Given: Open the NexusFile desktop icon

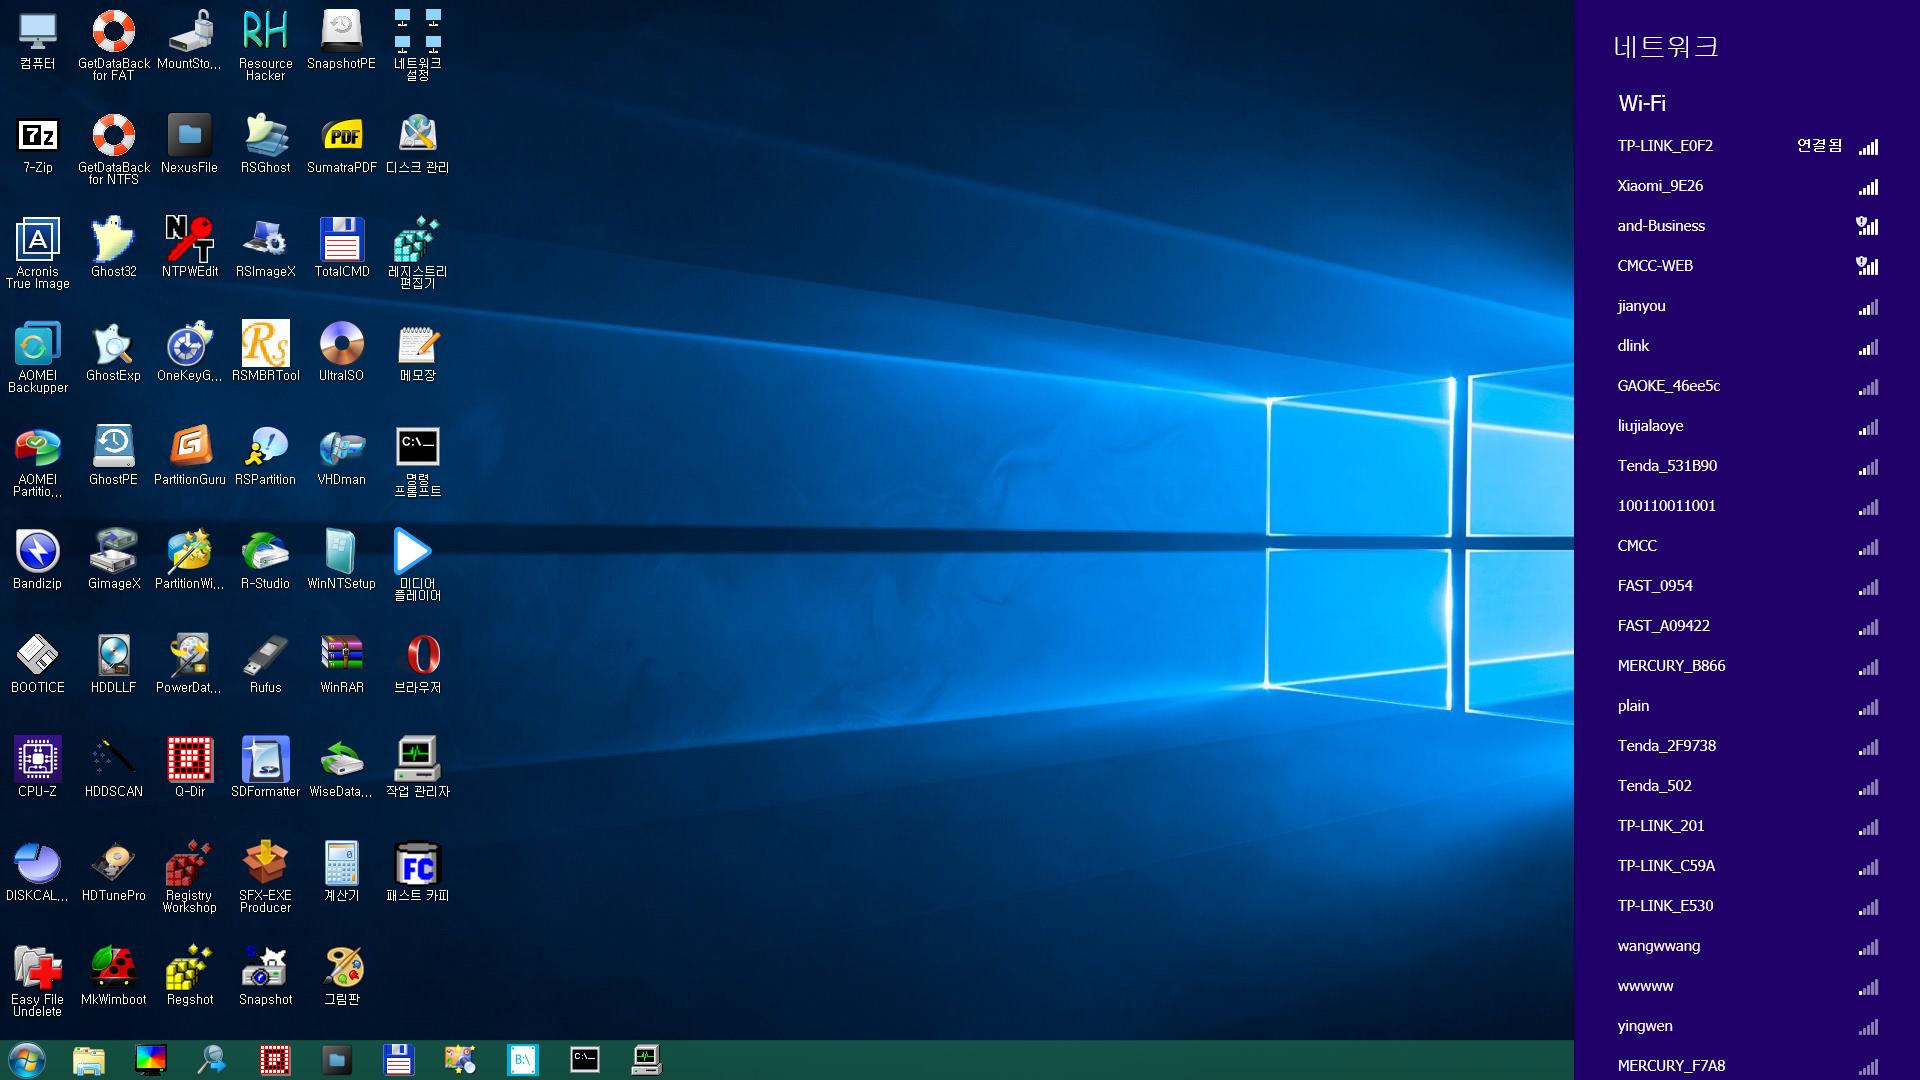Looking at the screenshot, I should click(189, 145).
